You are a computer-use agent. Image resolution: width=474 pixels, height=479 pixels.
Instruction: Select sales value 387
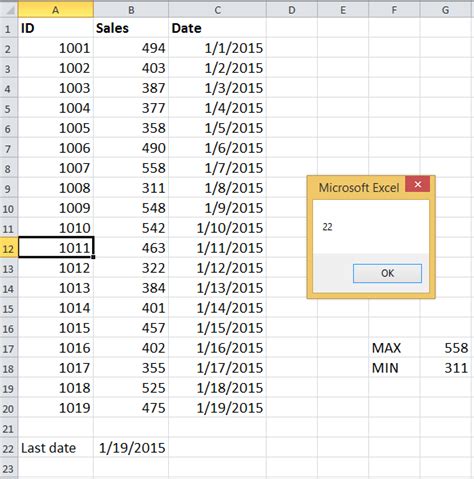[x=131, y=88]
